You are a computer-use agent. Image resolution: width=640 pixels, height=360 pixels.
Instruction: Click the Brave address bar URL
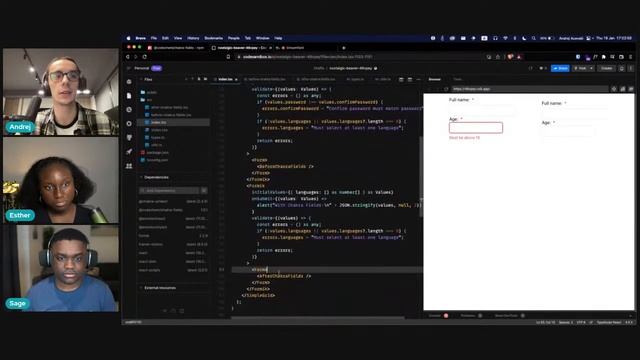tap(307, 57)
